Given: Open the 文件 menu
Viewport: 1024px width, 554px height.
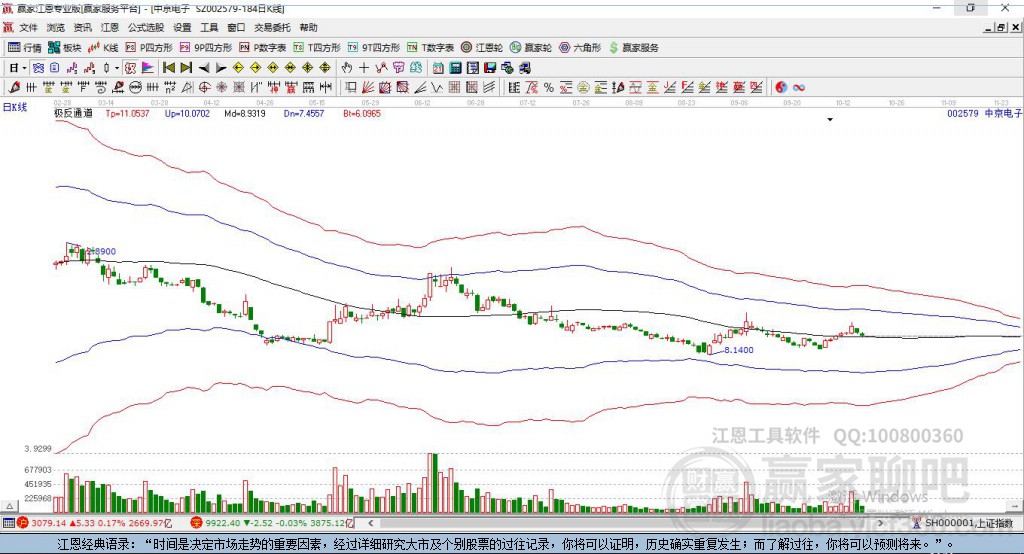Looking at the screenshot, I should pyautogui.click(x=28, y=27).
